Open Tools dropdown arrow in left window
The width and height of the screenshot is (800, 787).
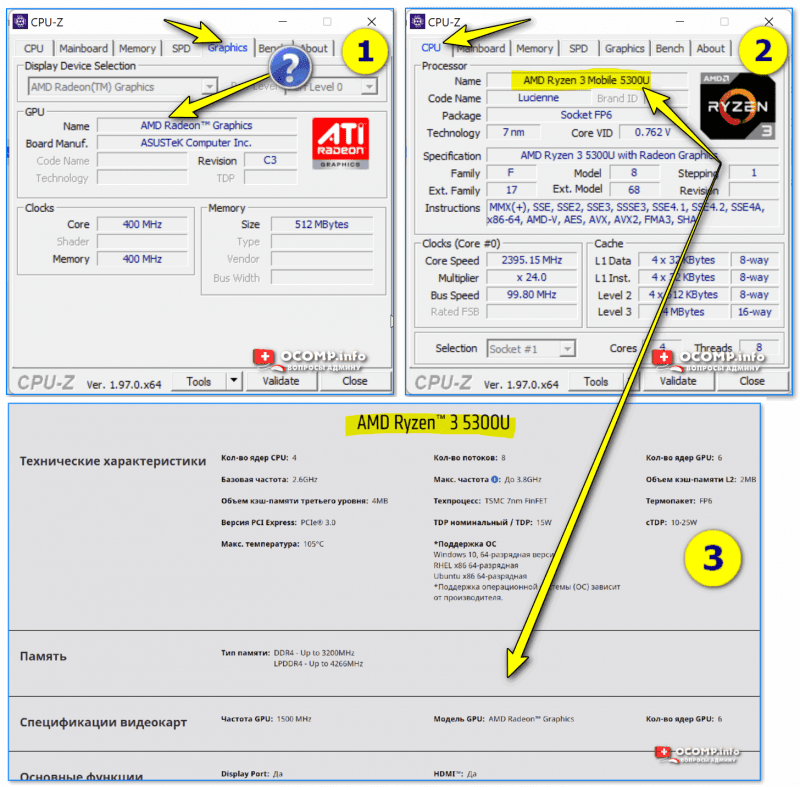click(234, 380)
